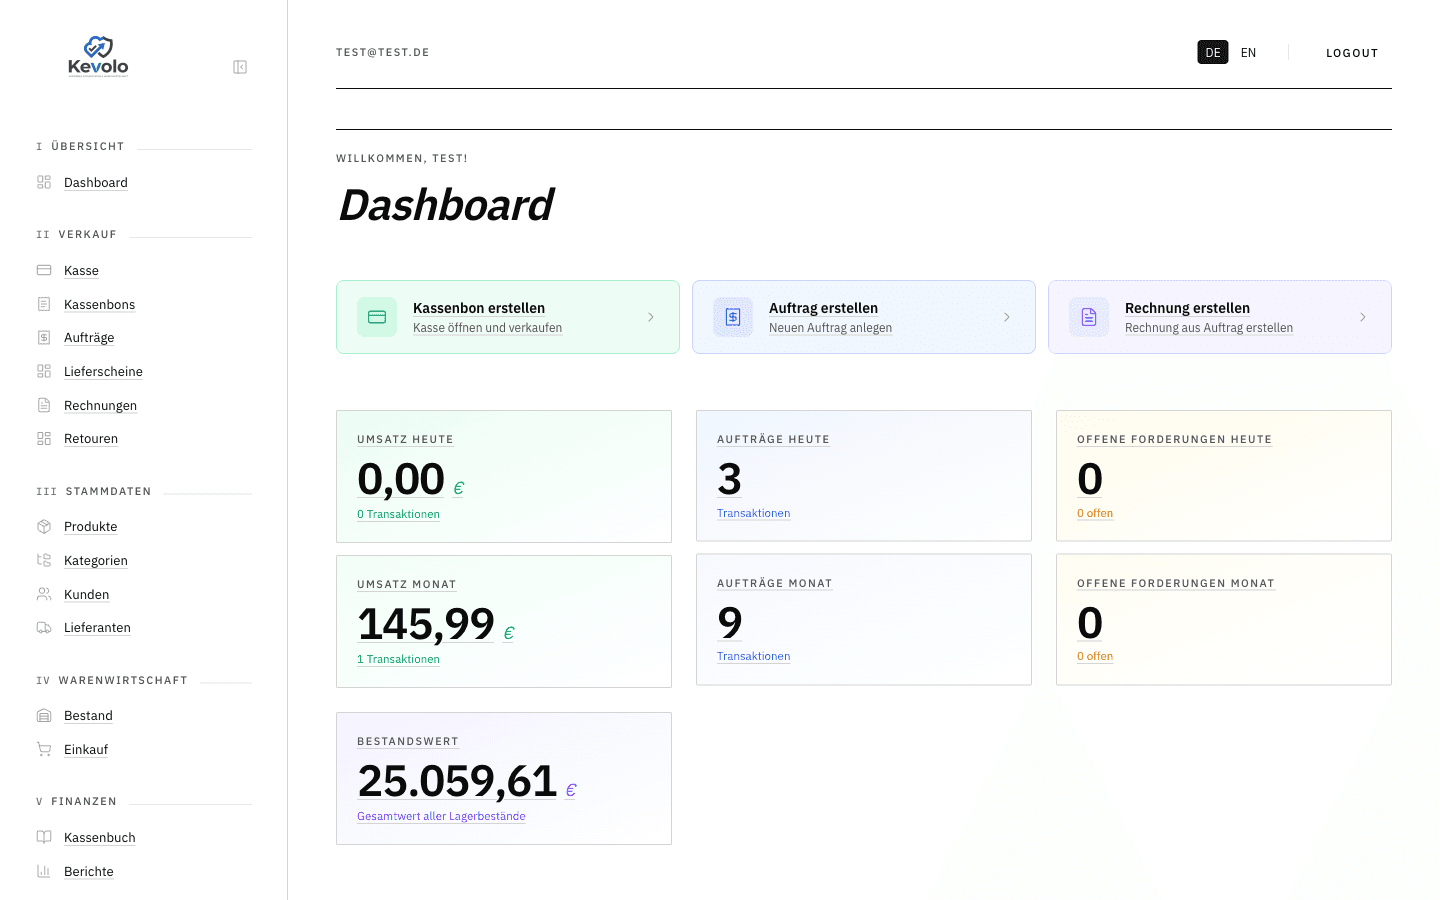Click the Lieferscheine icon in sidebar
This screenshot has height=900, width=1440.
pyautogui.click(x=44, y=371)
